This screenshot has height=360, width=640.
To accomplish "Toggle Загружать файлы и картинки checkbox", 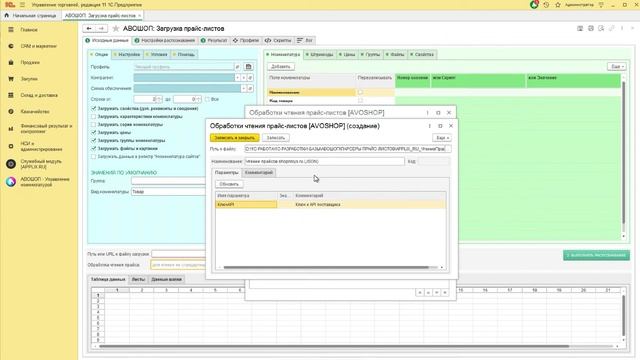I will [x=93, y=149].
